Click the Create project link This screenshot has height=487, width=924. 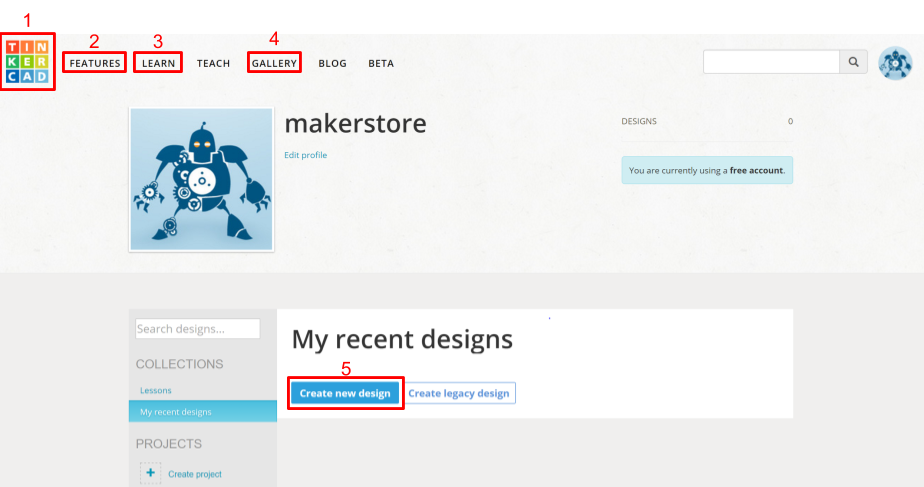coord(195,474)
